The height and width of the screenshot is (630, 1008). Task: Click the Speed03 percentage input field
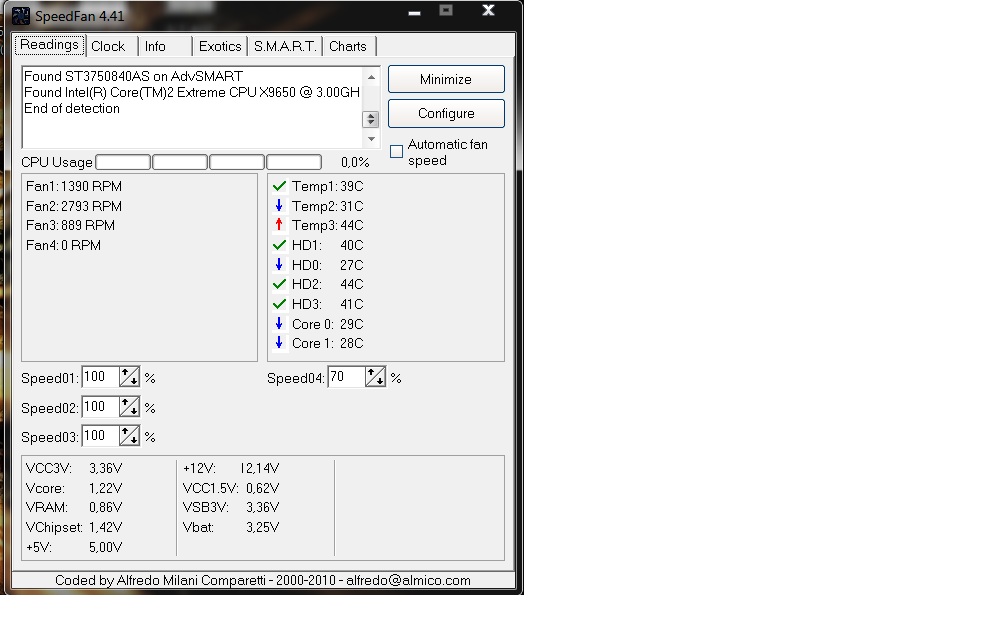(x=100, y=436)
